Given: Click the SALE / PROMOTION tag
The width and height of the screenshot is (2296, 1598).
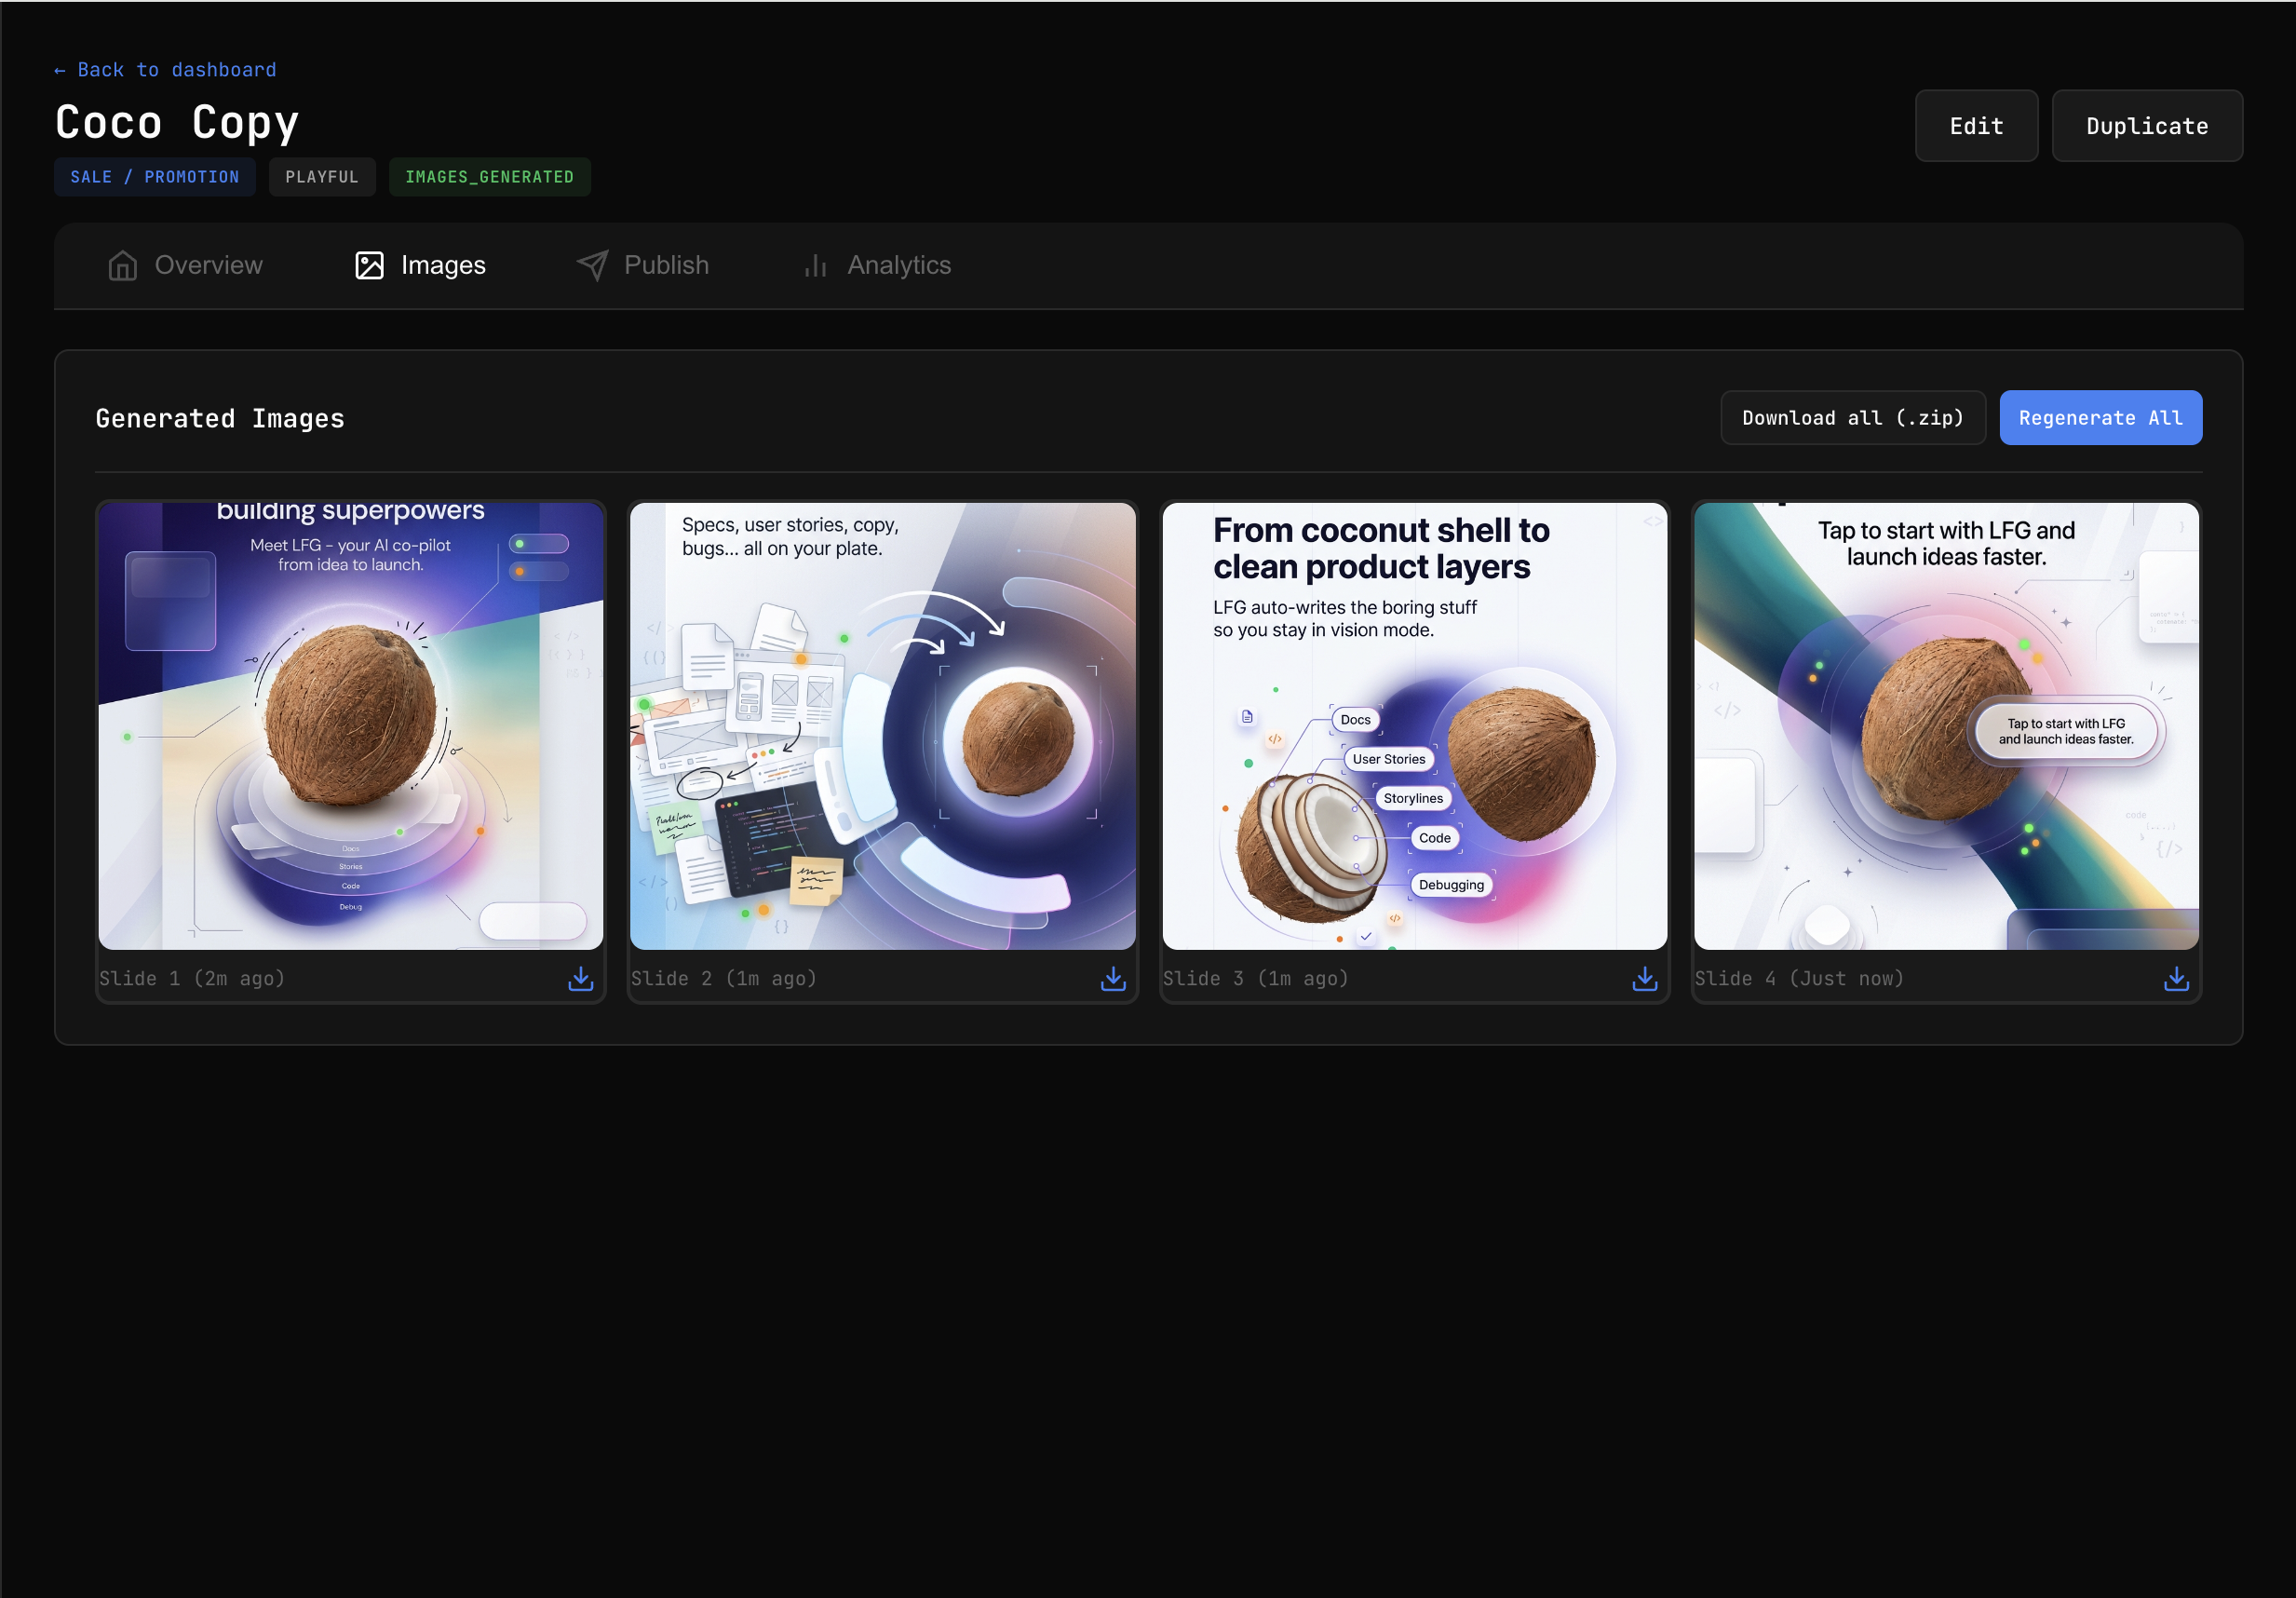Looking at the screenshot, I should pyautogui.click(x=155, y=177).
